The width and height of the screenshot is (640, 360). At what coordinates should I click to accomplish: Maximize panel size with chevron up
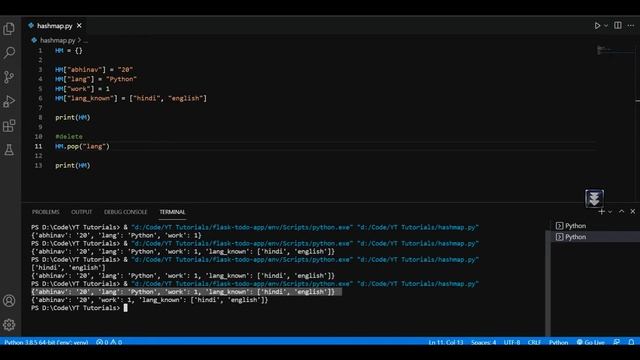(621, 211)
